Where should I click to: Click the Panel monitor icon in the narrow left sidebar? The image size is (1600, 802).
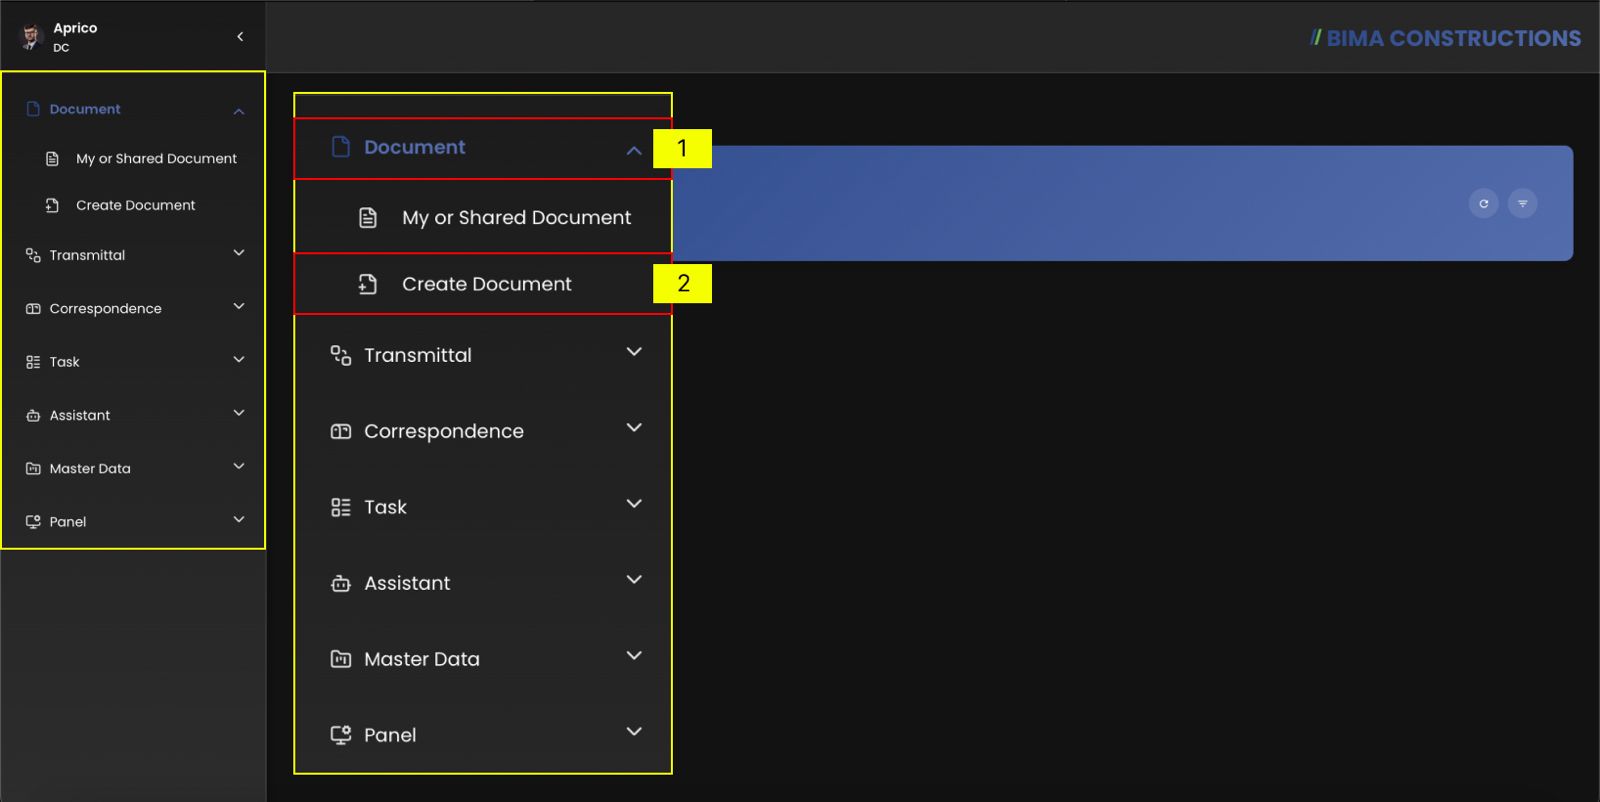coord(33,522)
